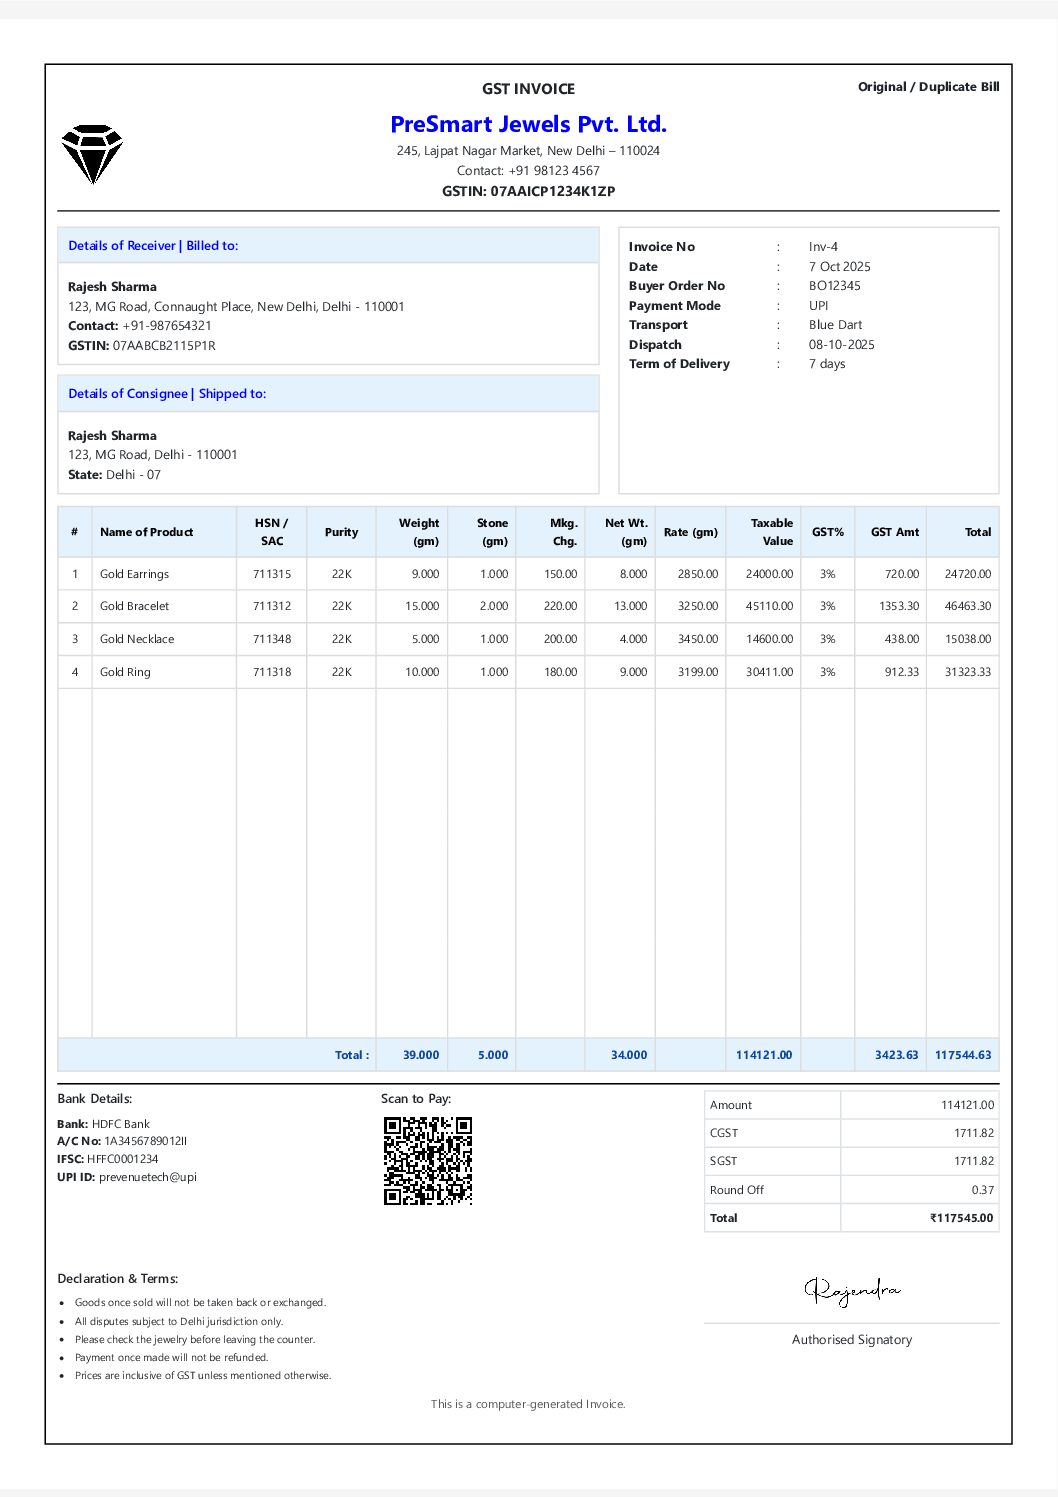Expand the Details of Consignee section
Viewport: 1058px width, 1497px height.
click(x=167, y=393)
